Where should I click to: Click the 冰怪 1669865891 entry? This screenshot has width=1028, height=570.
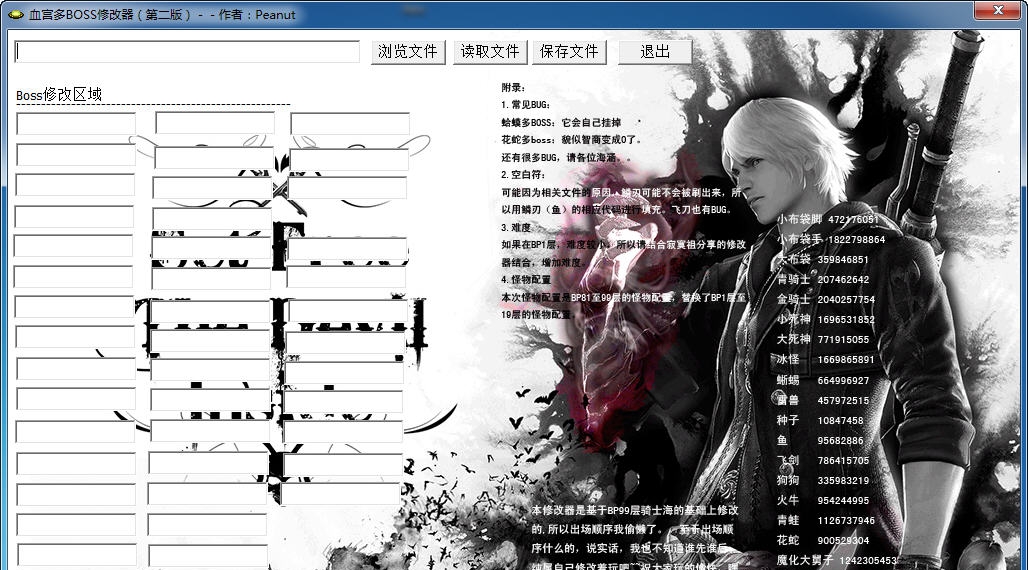(x=825, y=359)
